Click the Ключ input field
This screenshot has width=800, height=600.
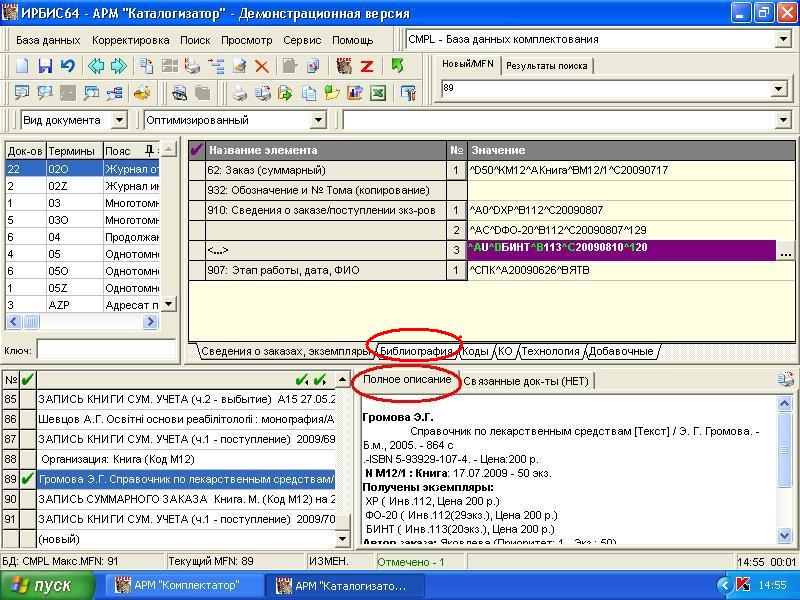[x=92, y=350]
